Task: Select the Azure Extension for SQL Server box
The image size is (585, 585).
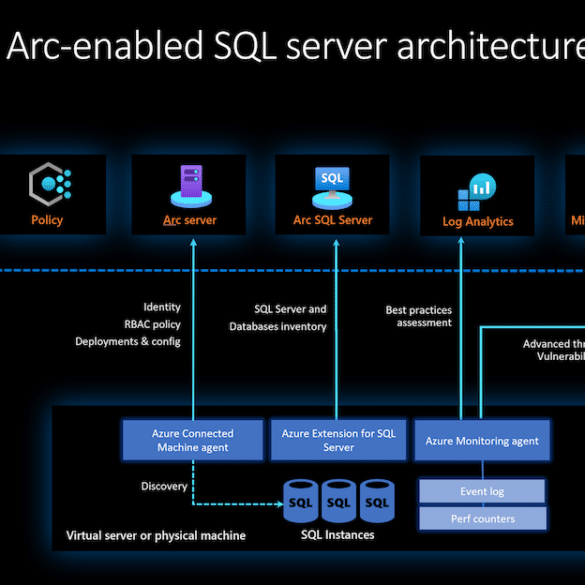Action: (338, 440)
